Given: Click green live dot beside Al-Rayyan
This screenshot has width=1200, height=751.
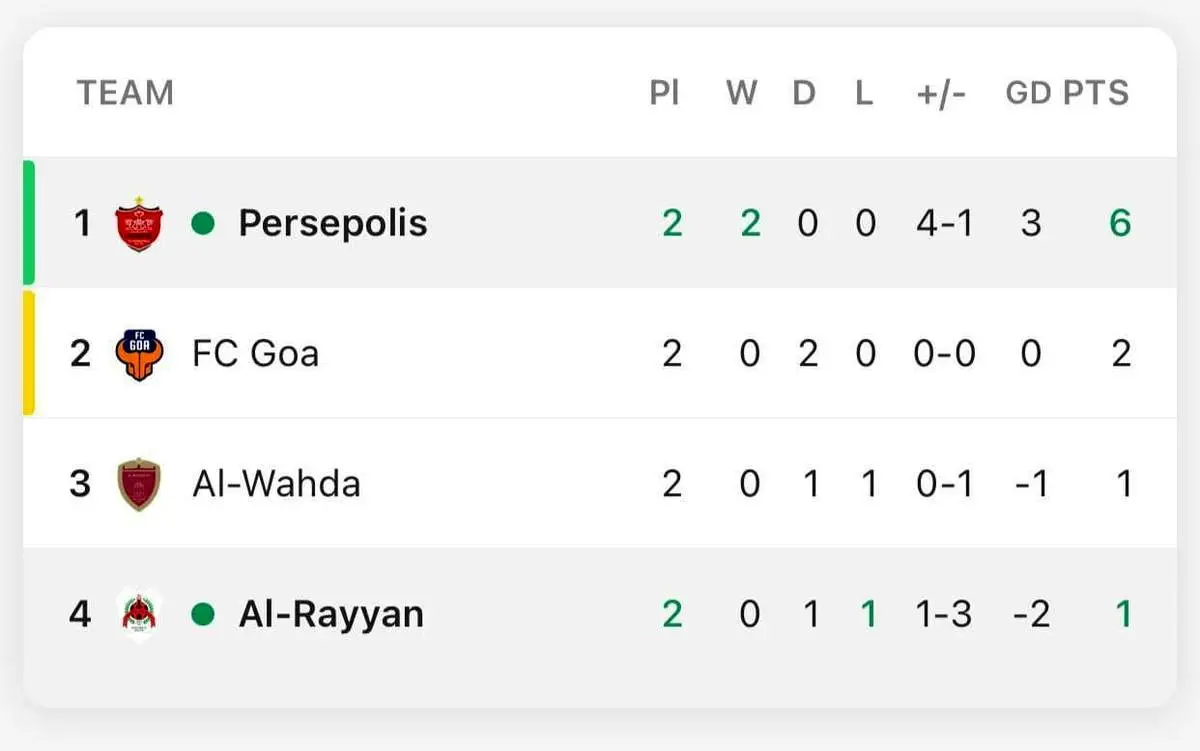Looking at the screenshot, I should tap(203, 613).
